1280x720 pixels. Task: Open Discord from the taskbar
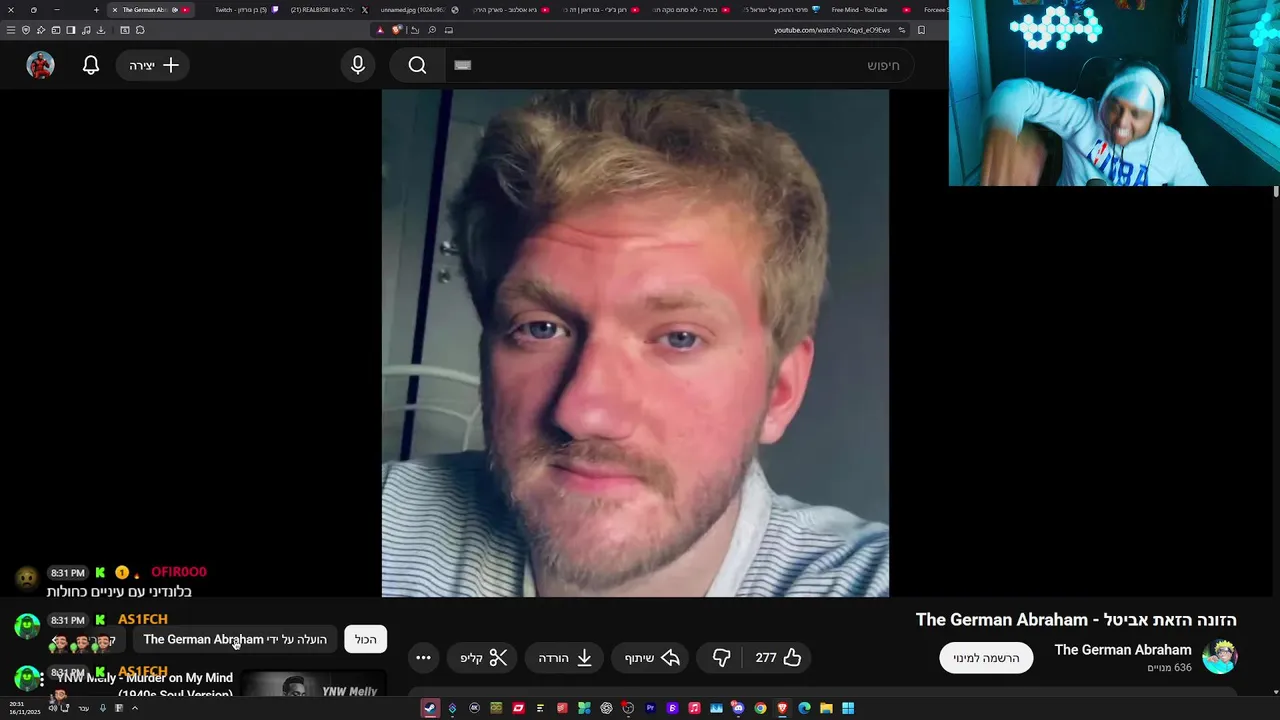point(738,708)
